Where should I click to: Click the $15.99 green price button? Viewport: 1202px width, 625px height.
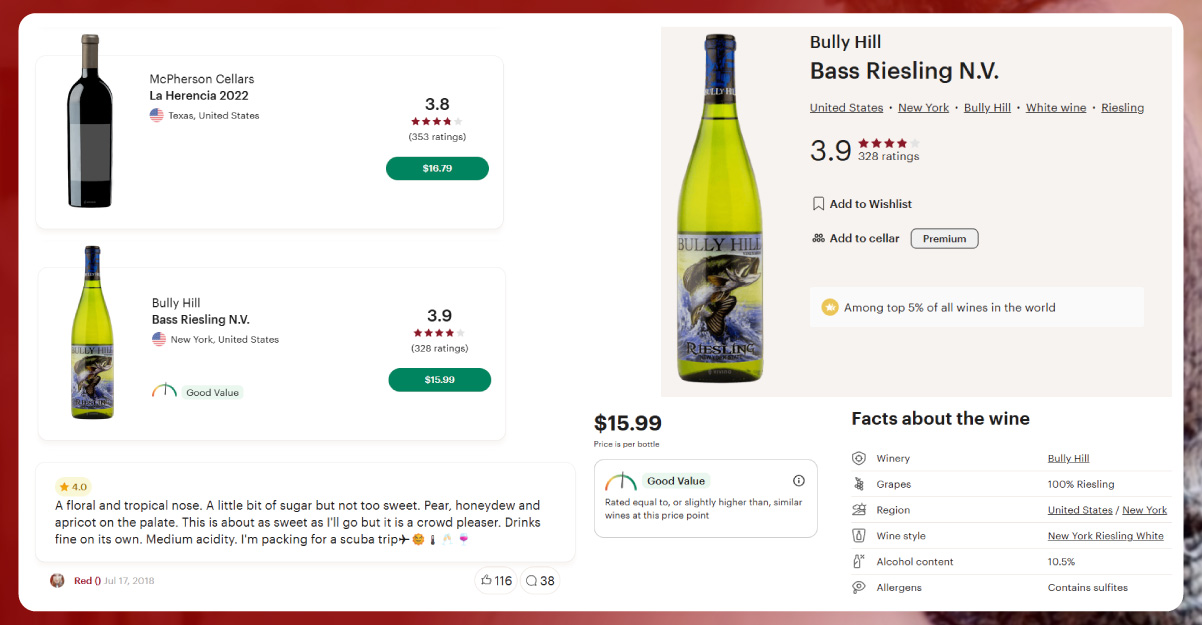(439, 380)
